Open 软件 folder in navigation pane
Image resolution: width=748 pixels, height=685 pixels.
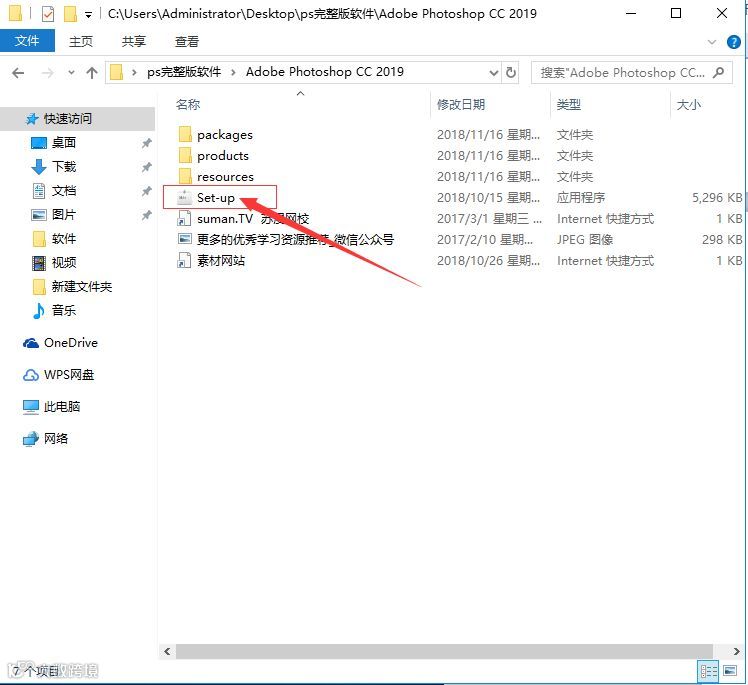pyautogui.click(x=64, y=239)
